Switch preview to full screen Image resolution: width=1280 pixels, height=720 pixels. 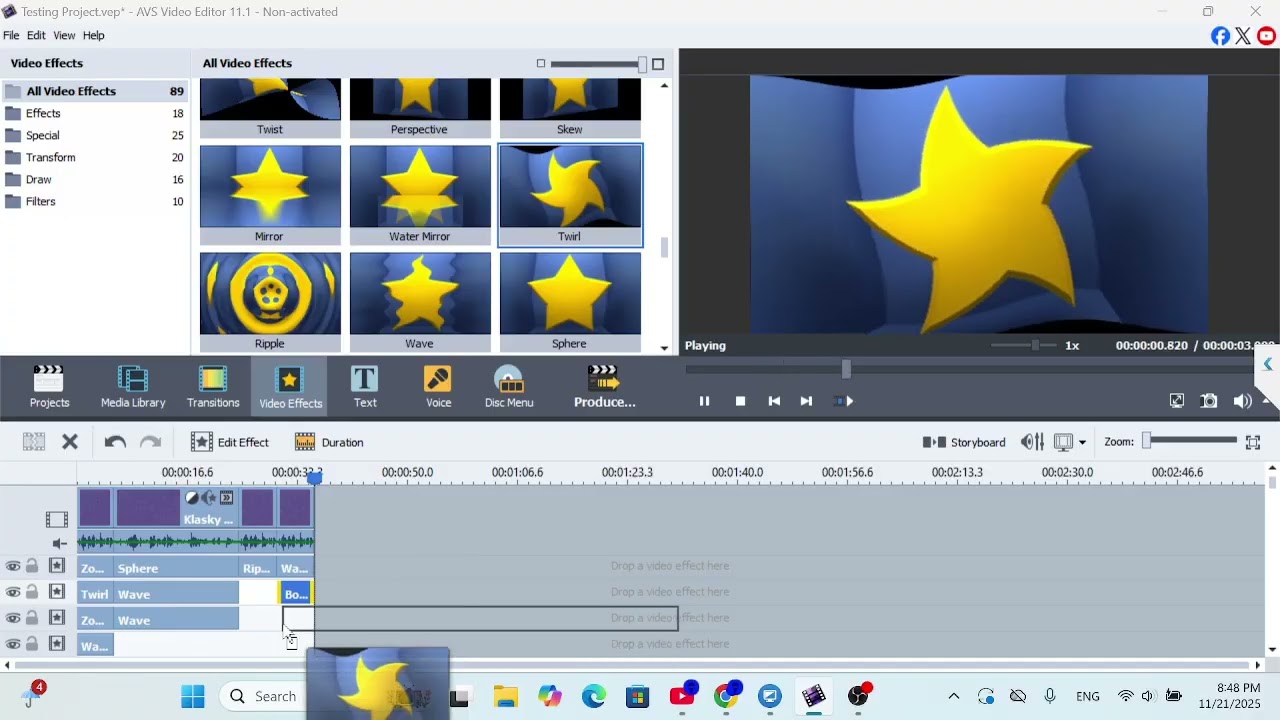click(1177, 401)
